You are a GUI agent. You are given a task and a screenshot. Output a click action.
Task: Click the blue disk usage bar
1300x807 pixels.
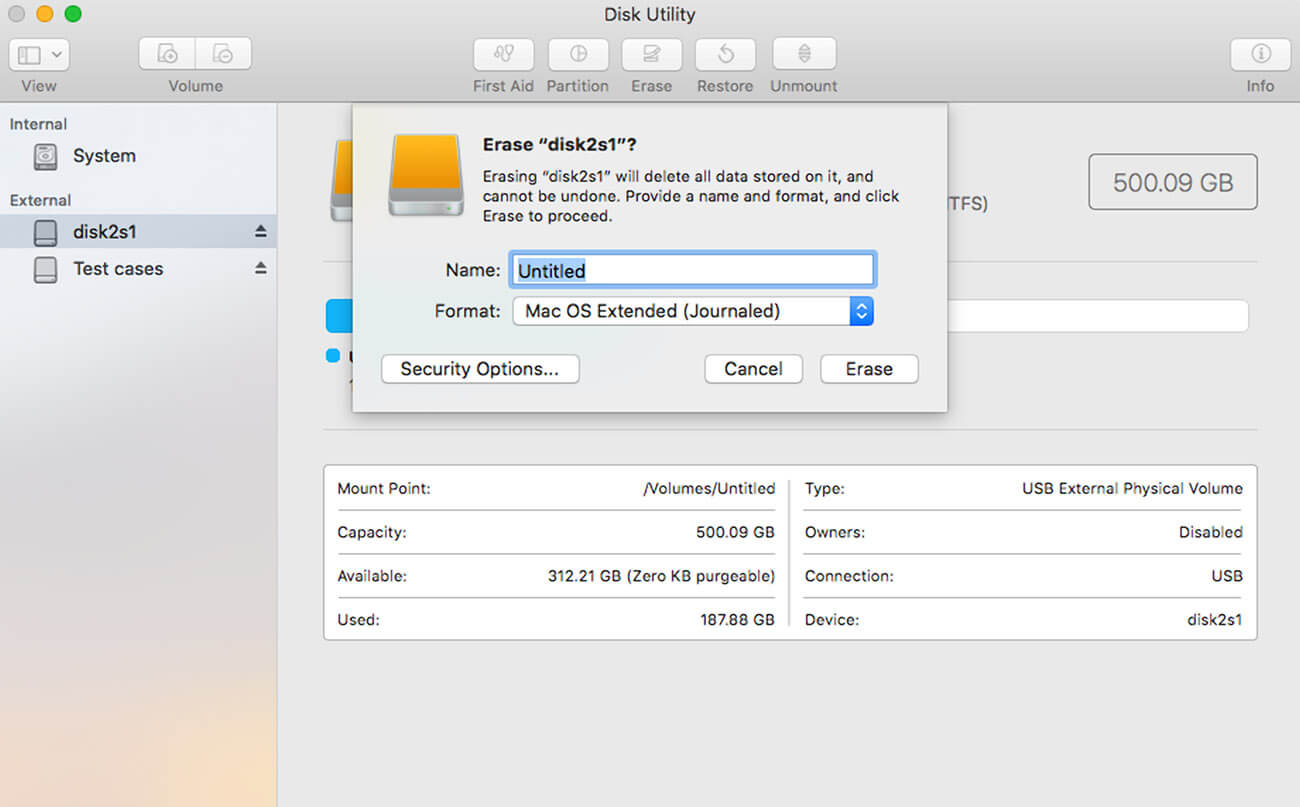click(338, 316)
